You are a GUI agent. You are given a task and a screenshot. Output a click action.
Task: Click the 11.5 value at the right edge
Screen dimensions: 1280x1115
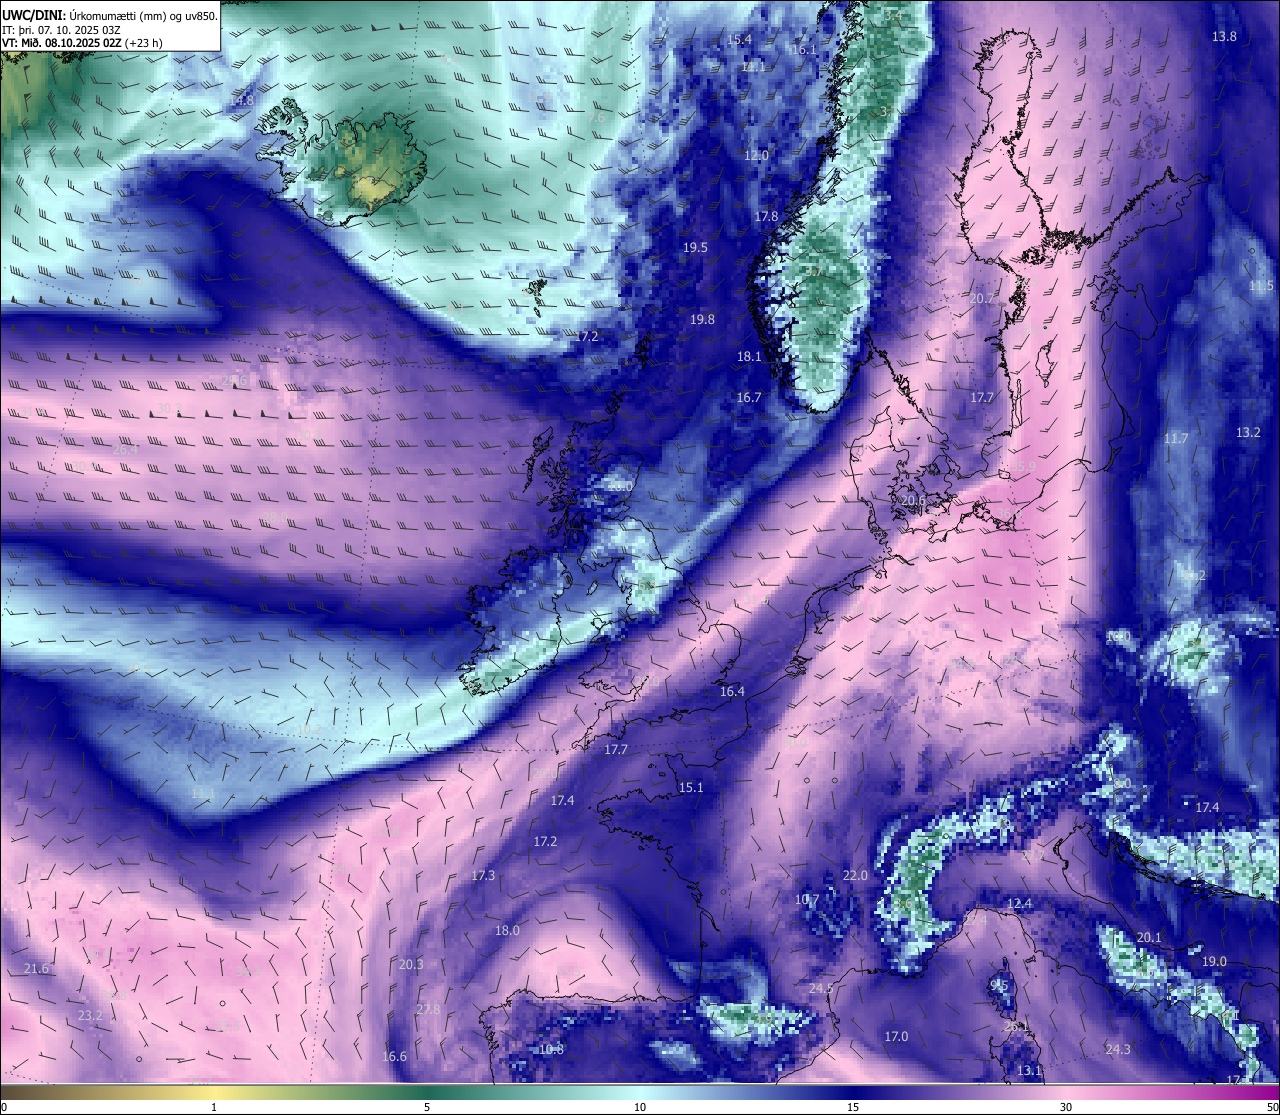pos(1262,286)
